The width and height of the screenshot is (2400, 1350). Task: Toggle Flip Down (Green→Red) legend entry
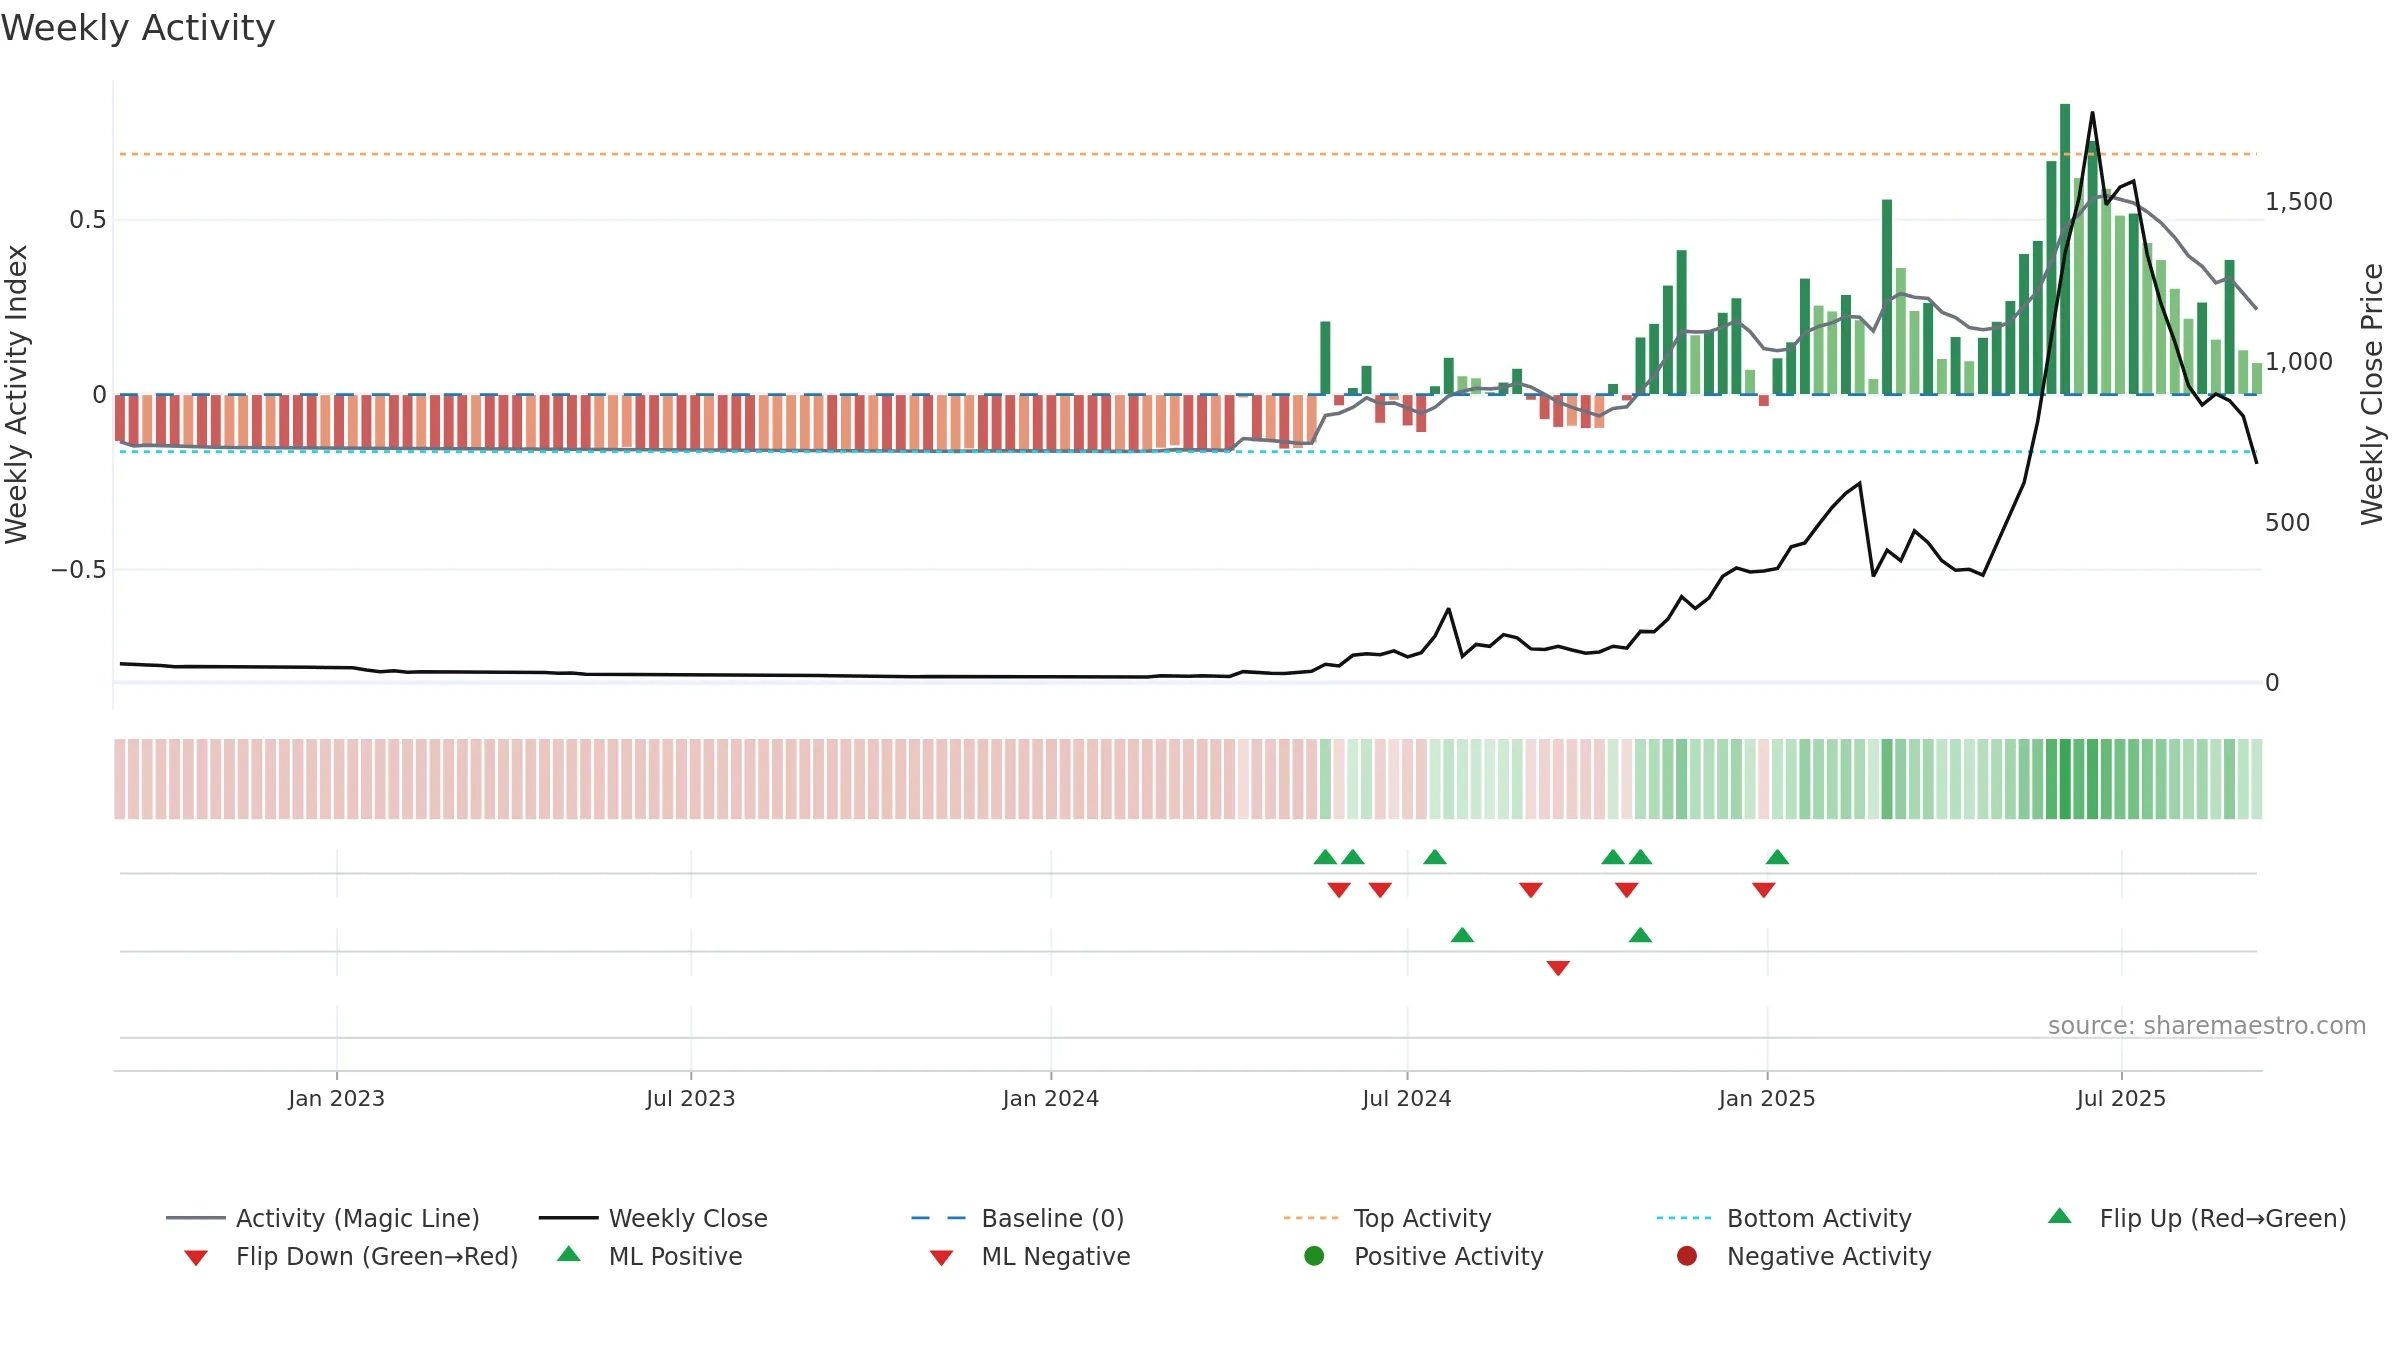350,1256
